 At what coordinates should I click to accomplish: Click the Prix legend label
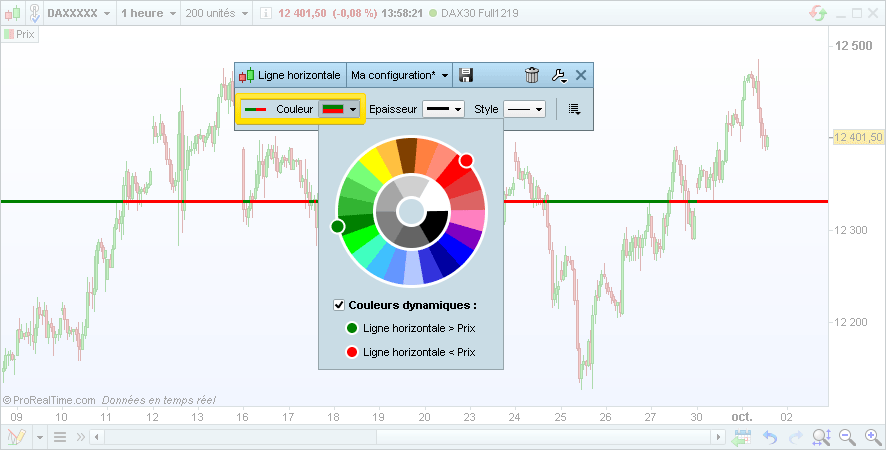pyautogui.click(x=20, y=34)
